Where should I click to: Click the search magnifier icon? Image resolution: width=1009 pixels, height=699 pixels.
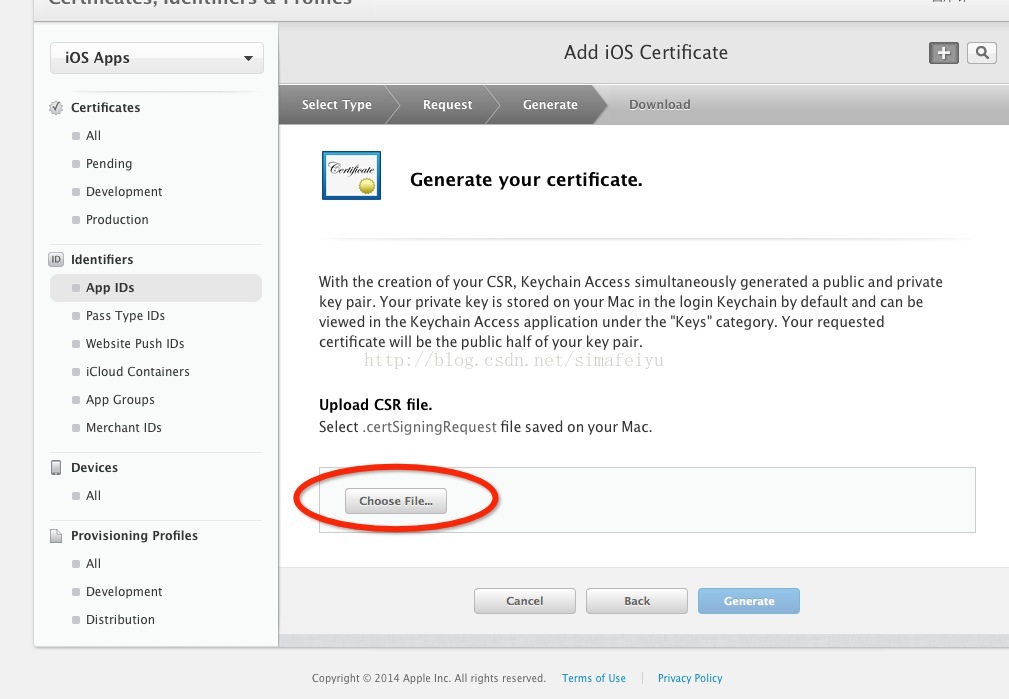981,53
